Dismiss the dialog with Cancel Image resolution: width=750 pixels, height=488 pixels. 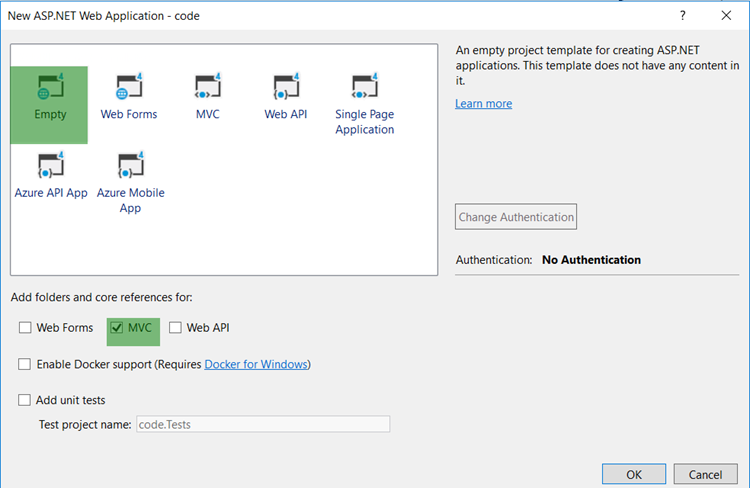[706, 474]
